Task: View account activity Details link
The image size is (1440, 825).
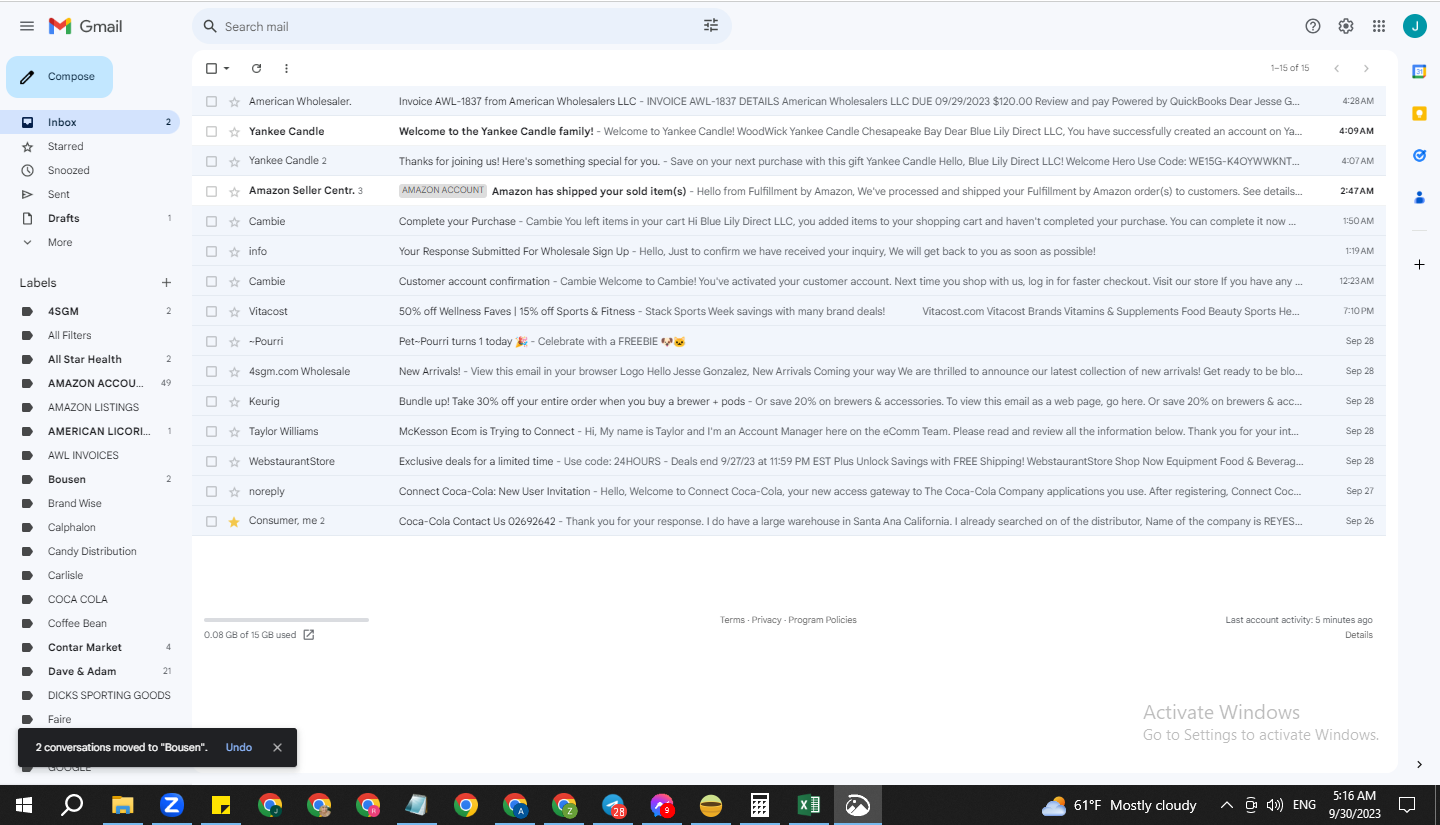Action: [x=1359, y=635]
